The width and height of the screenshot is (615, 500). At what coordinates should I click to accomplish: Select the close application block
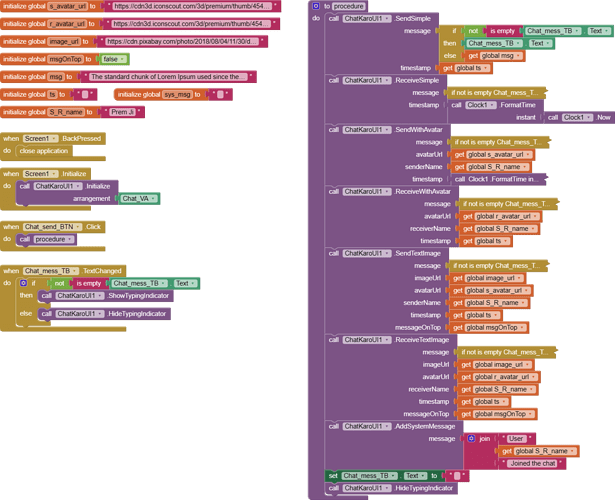point(45,150)
